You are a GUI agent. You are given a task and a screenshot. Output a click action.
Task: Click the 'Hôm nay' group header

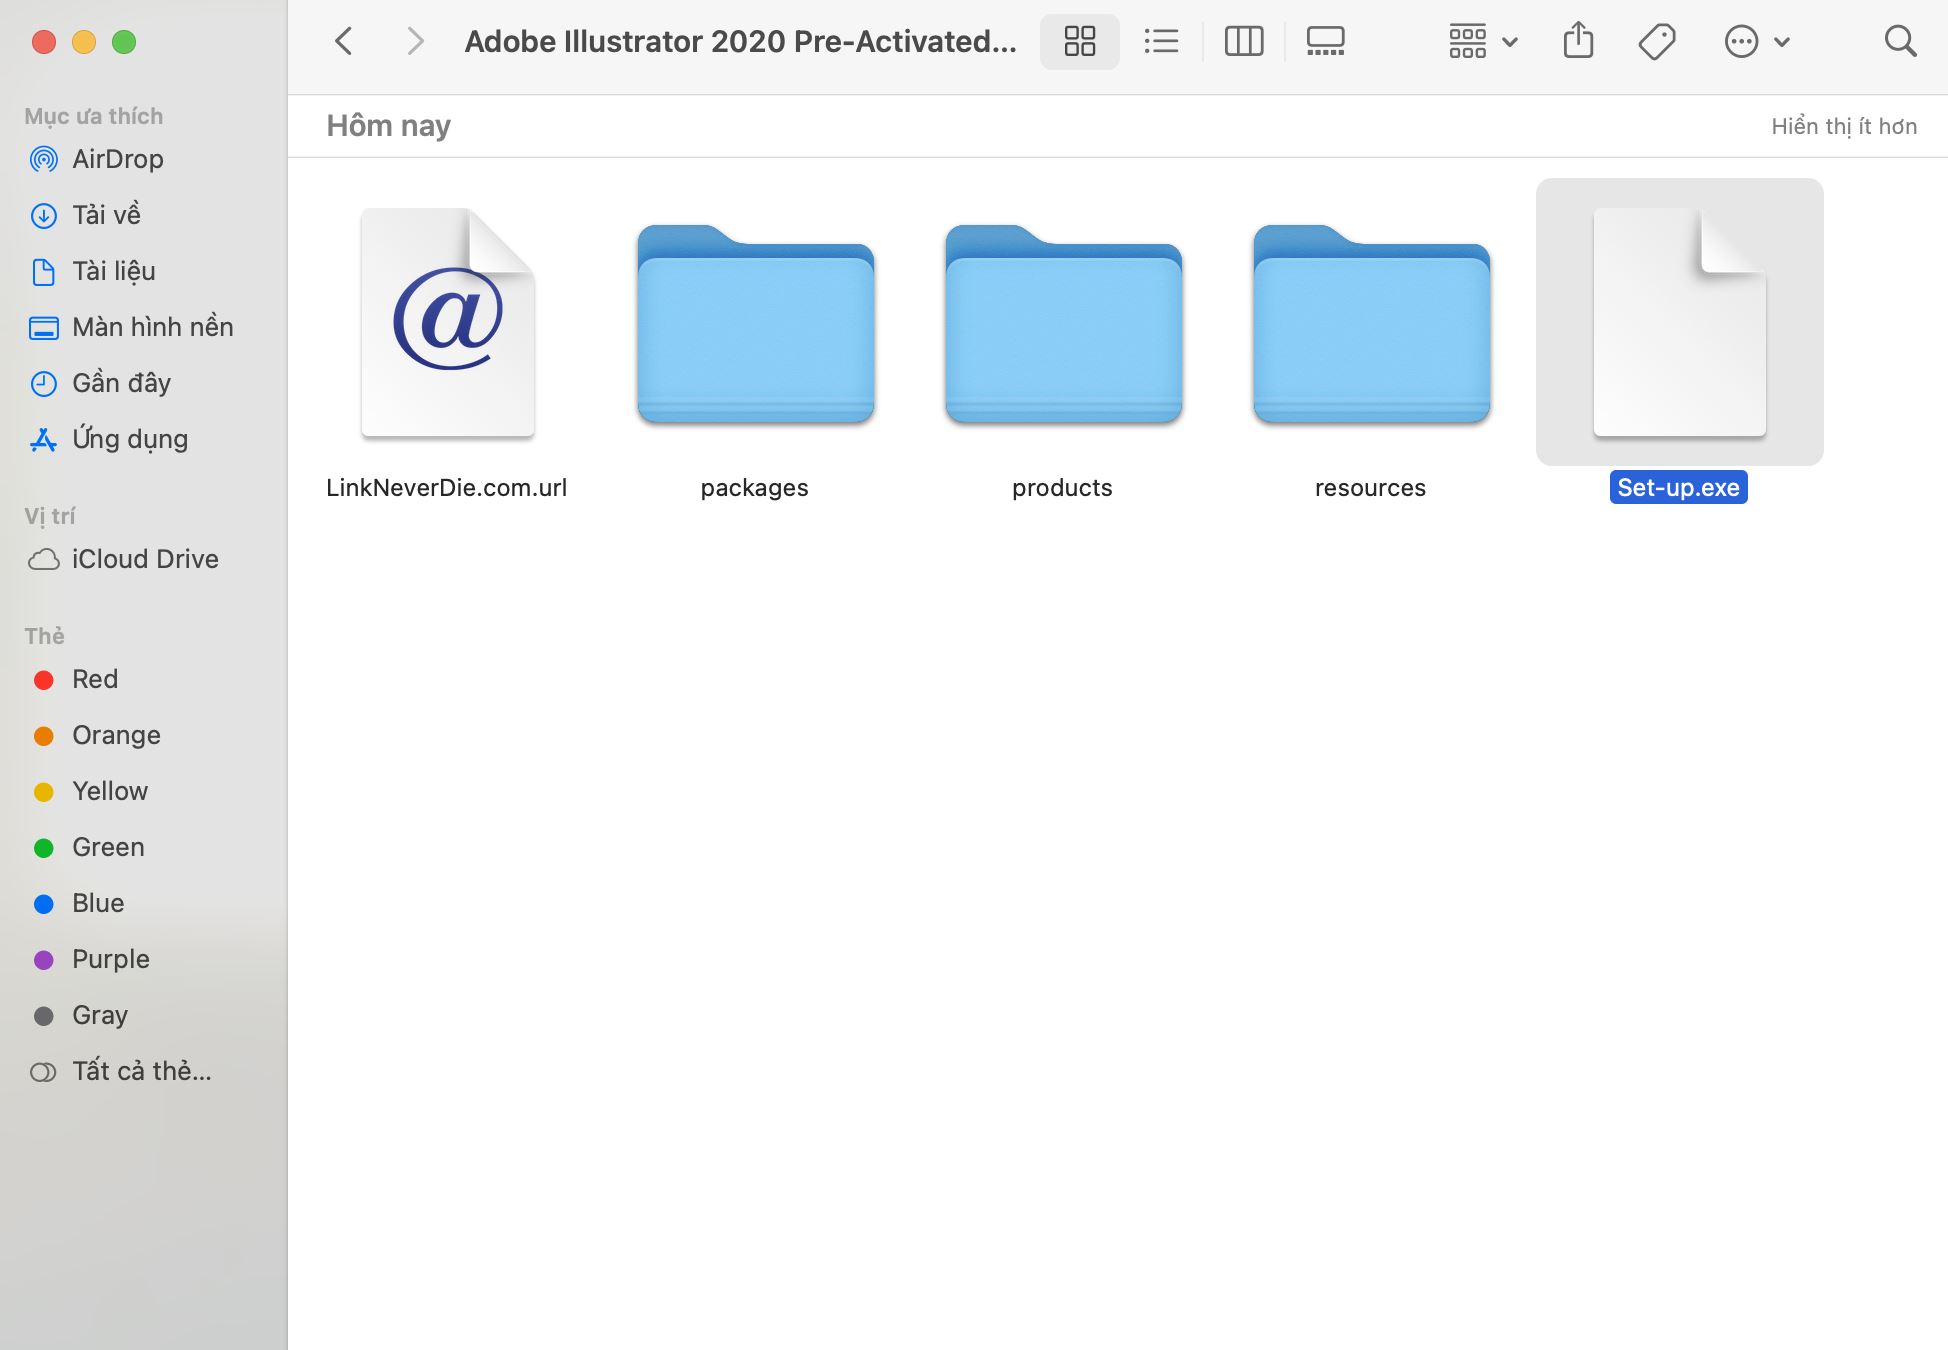[x=388, y=126]
